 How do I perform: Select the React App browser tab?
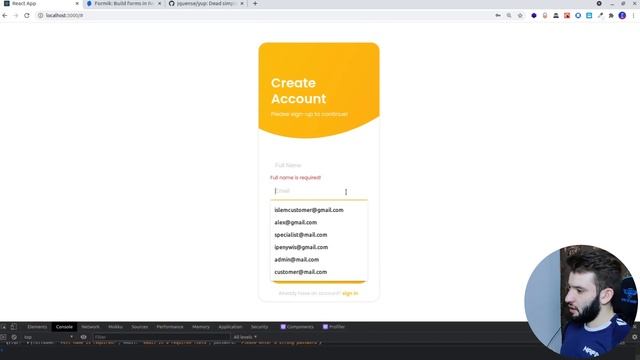coord(41,3)
